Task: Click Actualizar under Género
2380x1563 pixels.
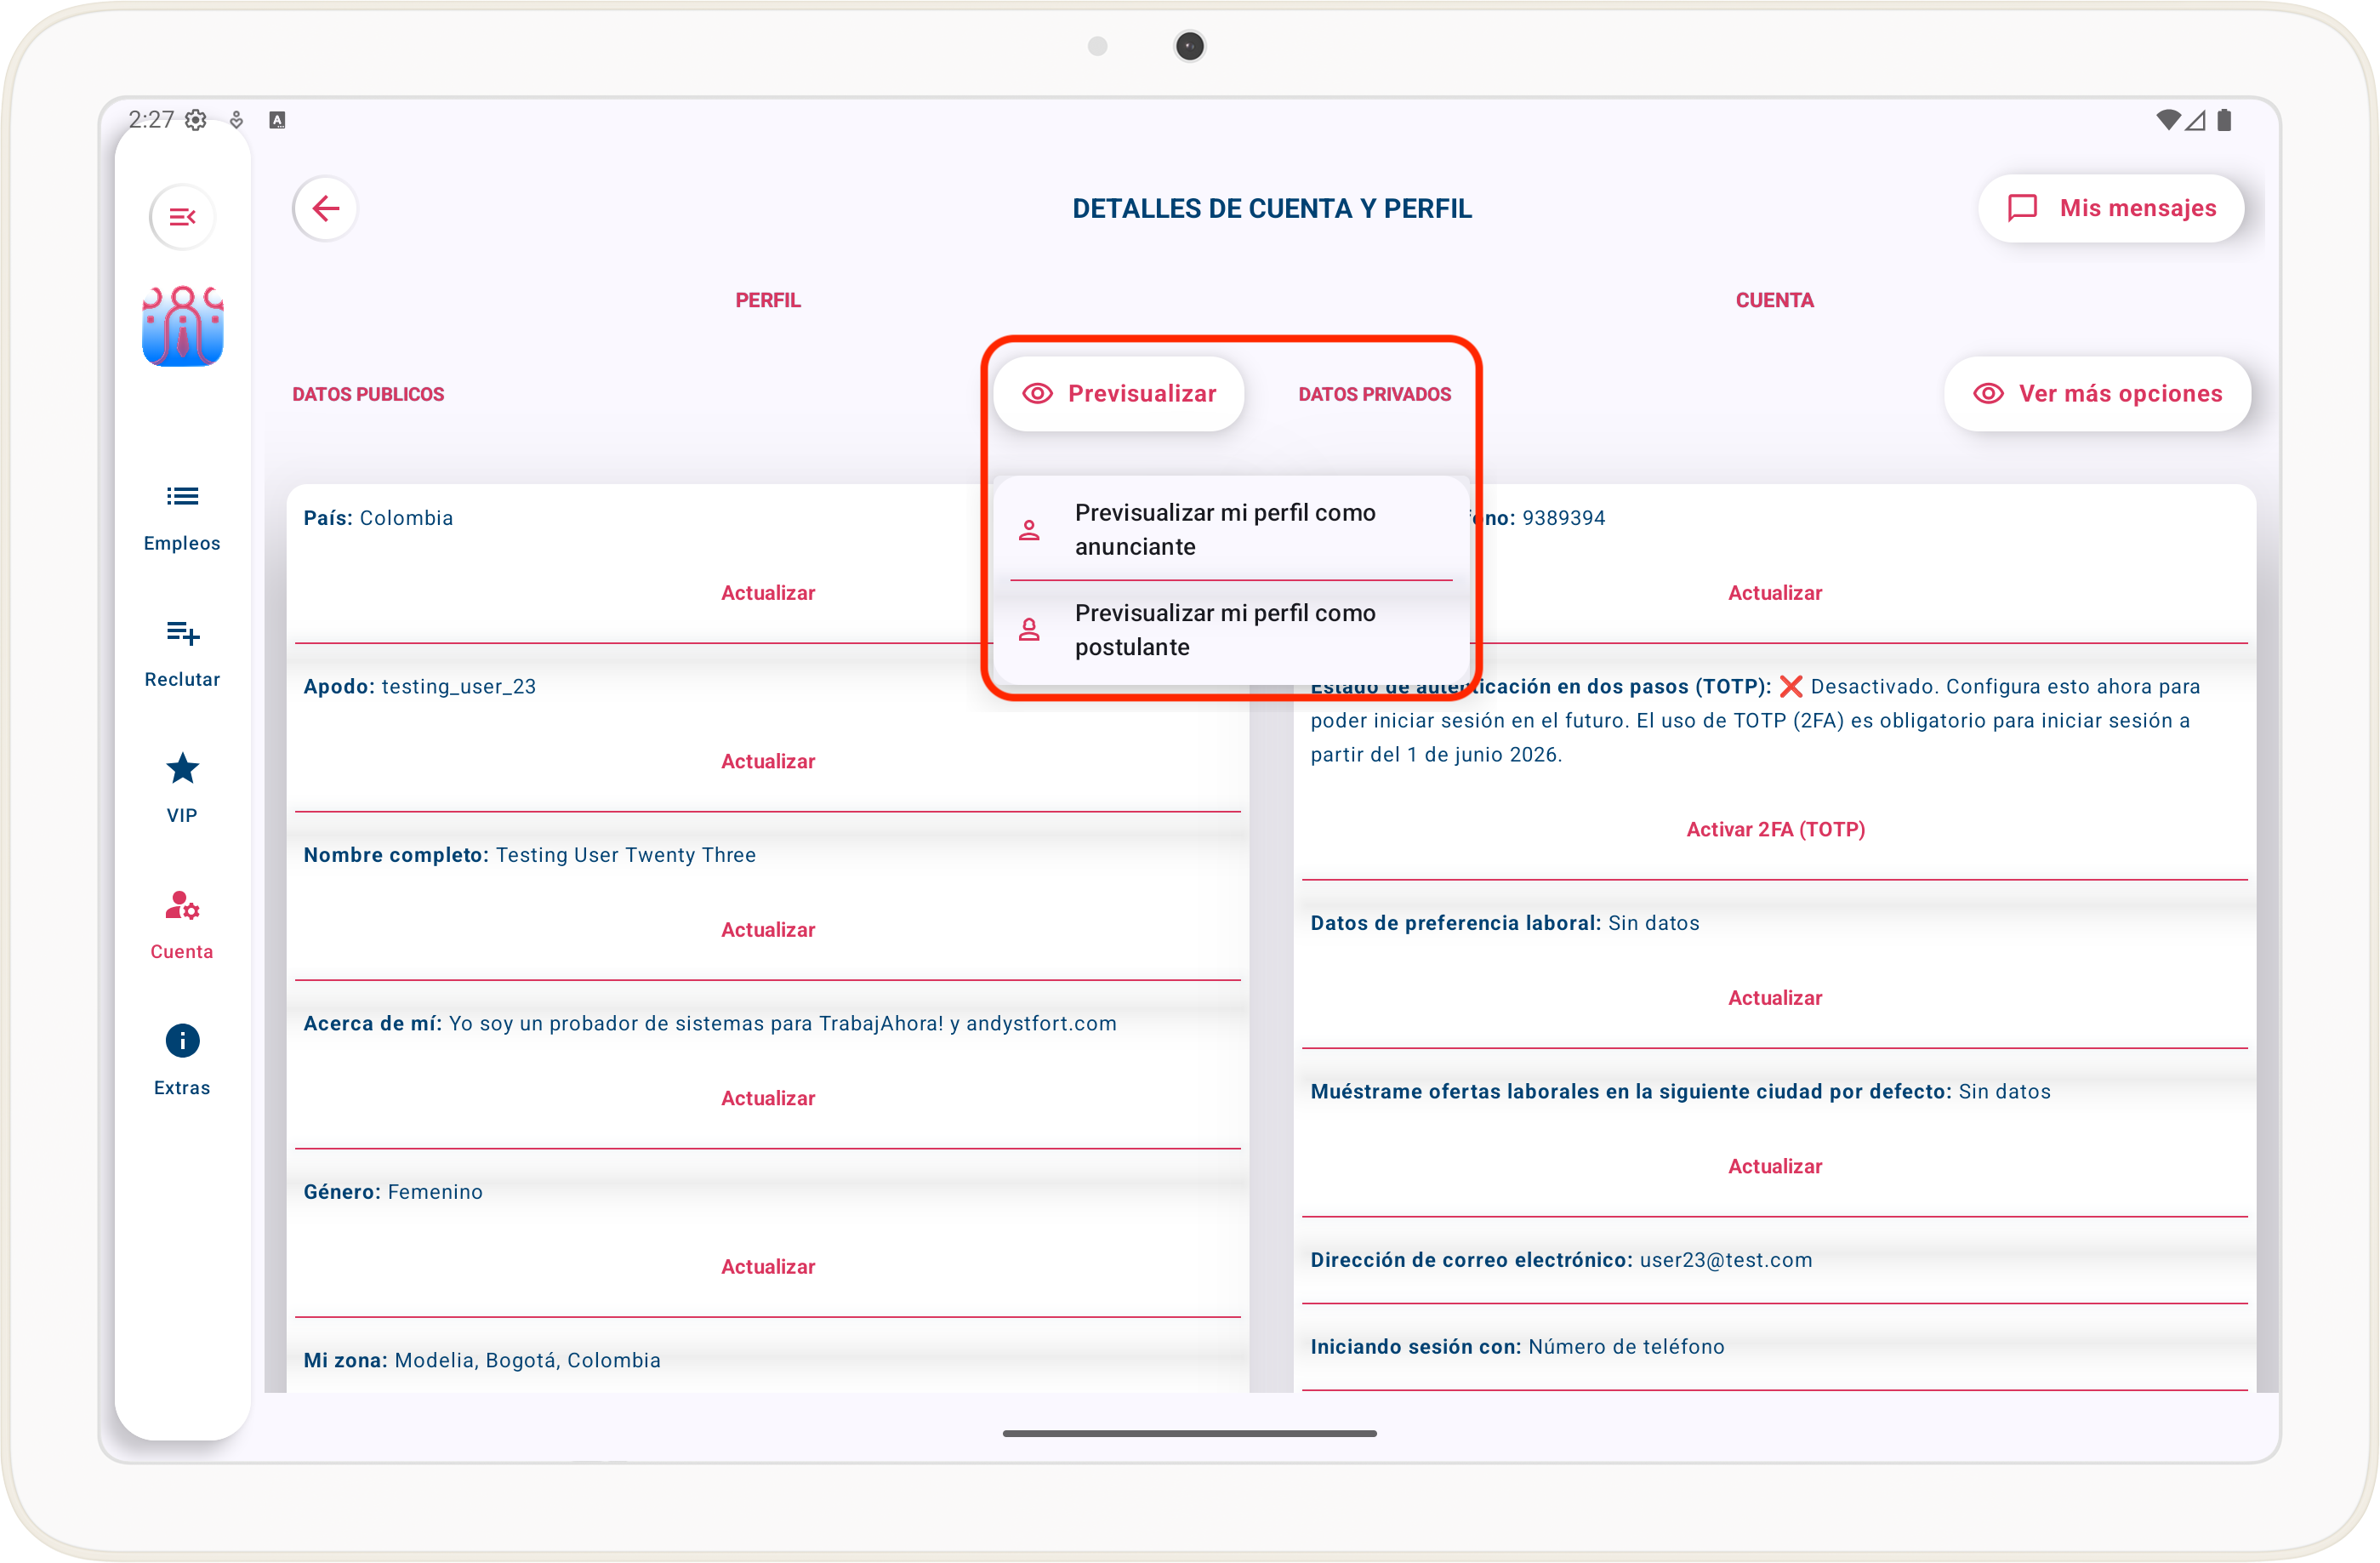Action: point(768,1266)
